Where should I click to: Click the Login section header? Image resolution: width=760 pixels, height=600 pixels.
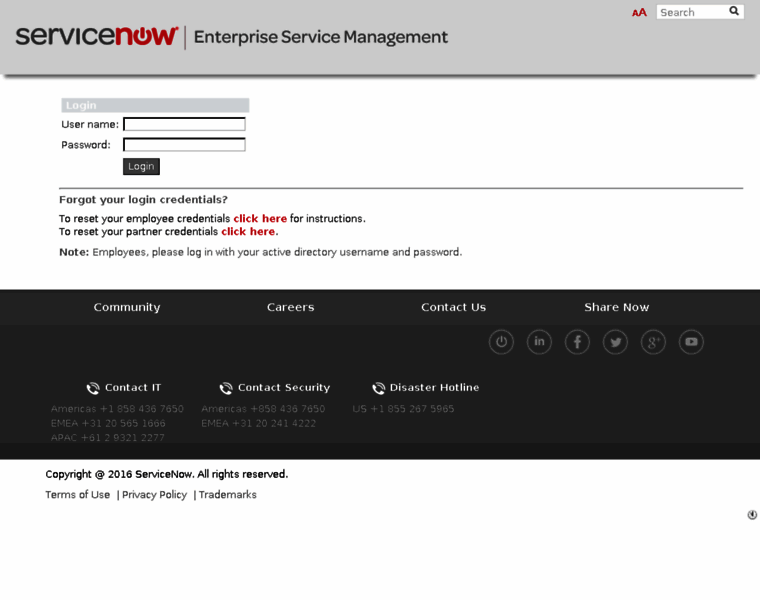155,105
